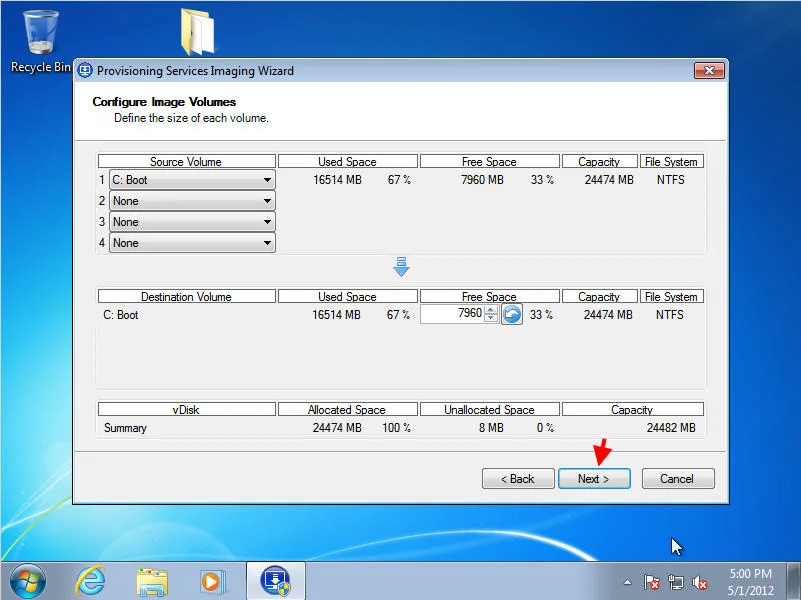801x600 pixels.
Task: Click the source used space '16514 MB' value
Action: click(x=338, y=180)
